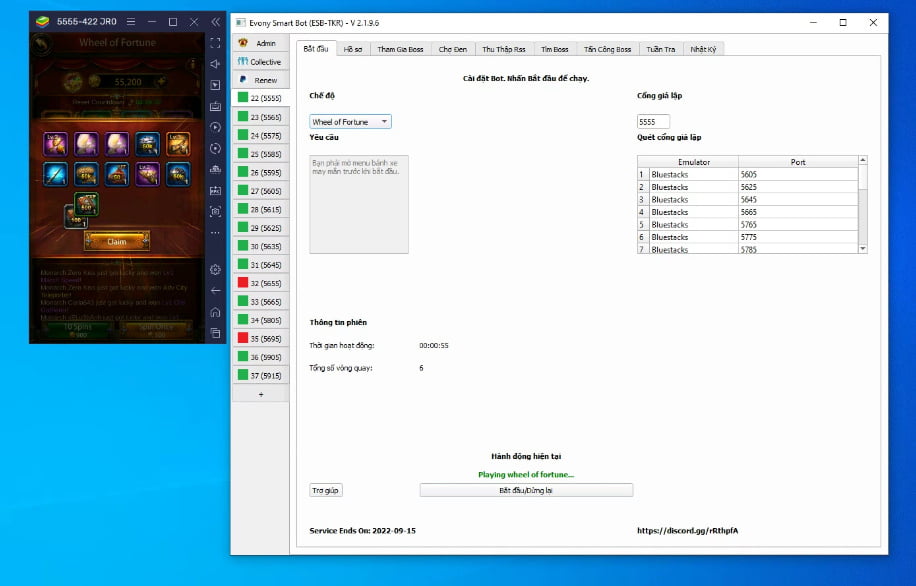
Task: Open BlueStacks settings gear icon
Action: 215,270
